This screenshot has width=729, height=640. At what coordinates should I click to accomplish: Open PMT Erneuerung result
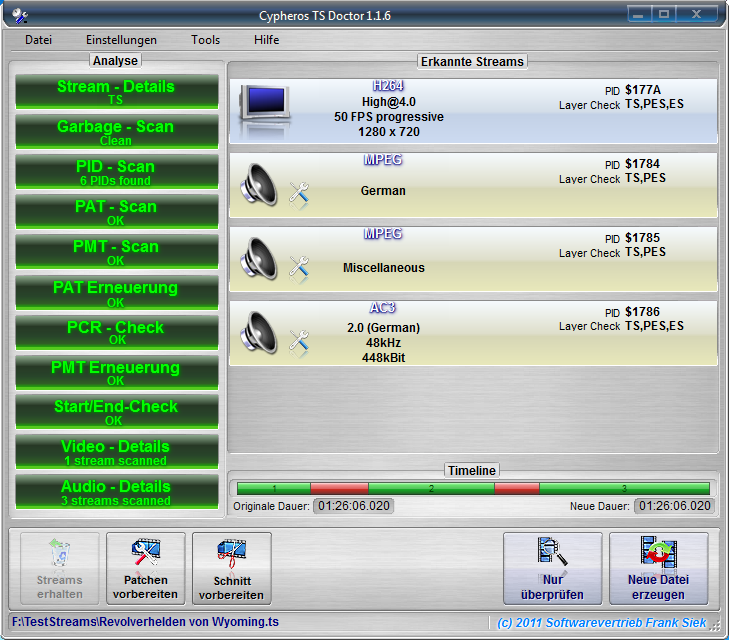[x=117, y=372]
